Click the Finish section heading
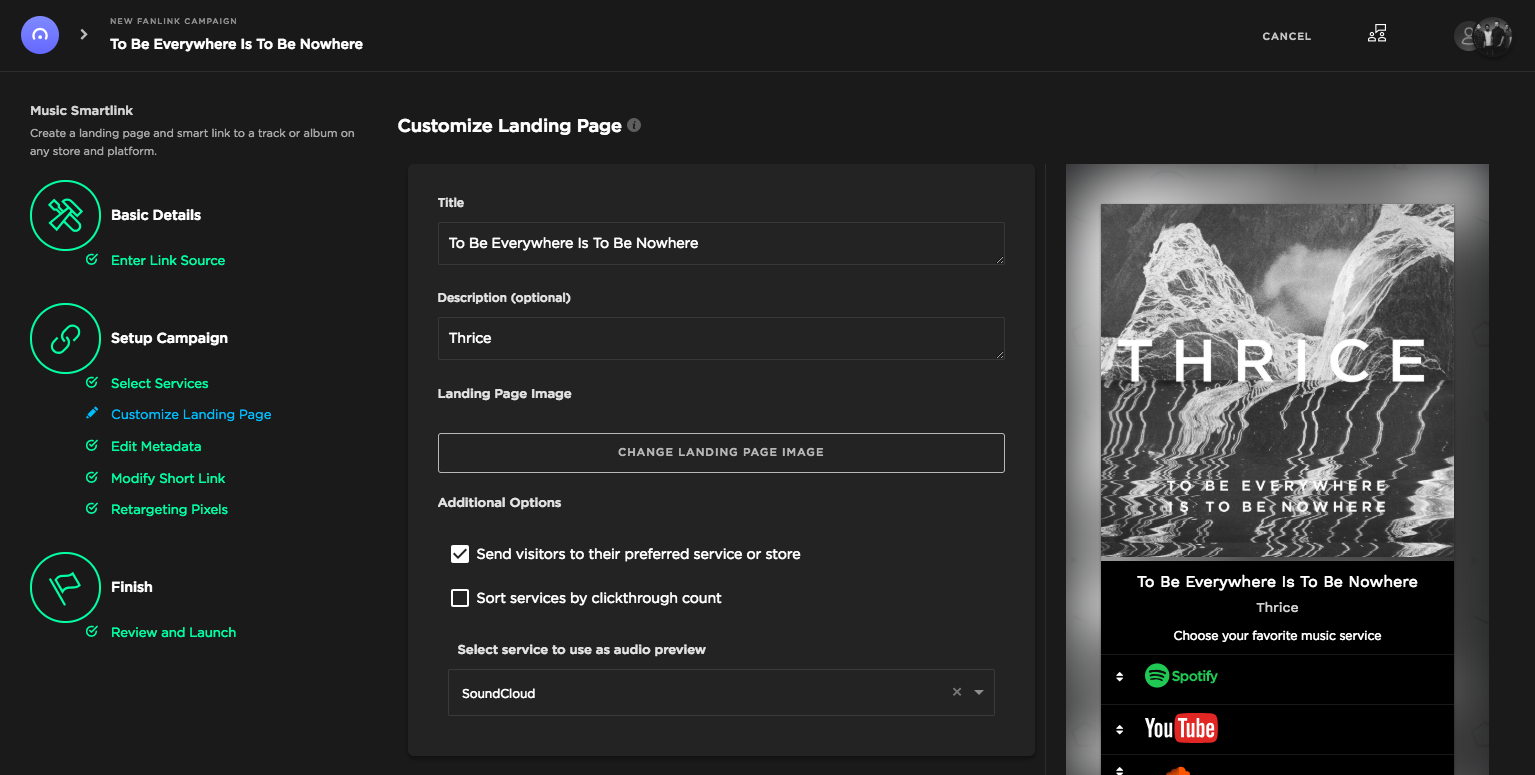This screenshot has width=1535, height=775. [132, 587]
